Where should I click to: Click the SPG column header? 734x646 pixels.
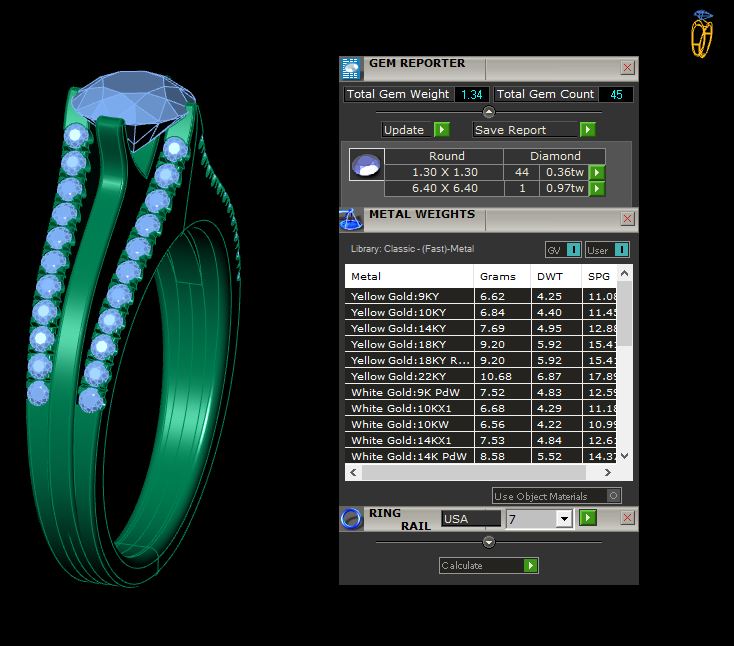coord(599,276)
